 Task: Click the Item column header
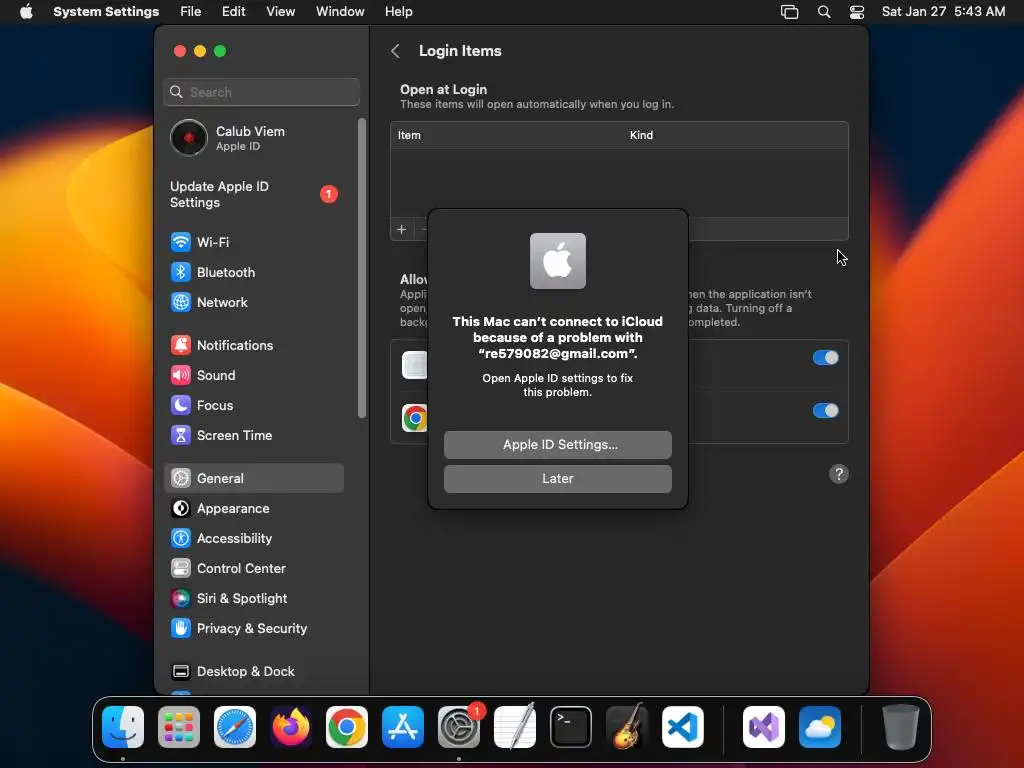point(409,135)
